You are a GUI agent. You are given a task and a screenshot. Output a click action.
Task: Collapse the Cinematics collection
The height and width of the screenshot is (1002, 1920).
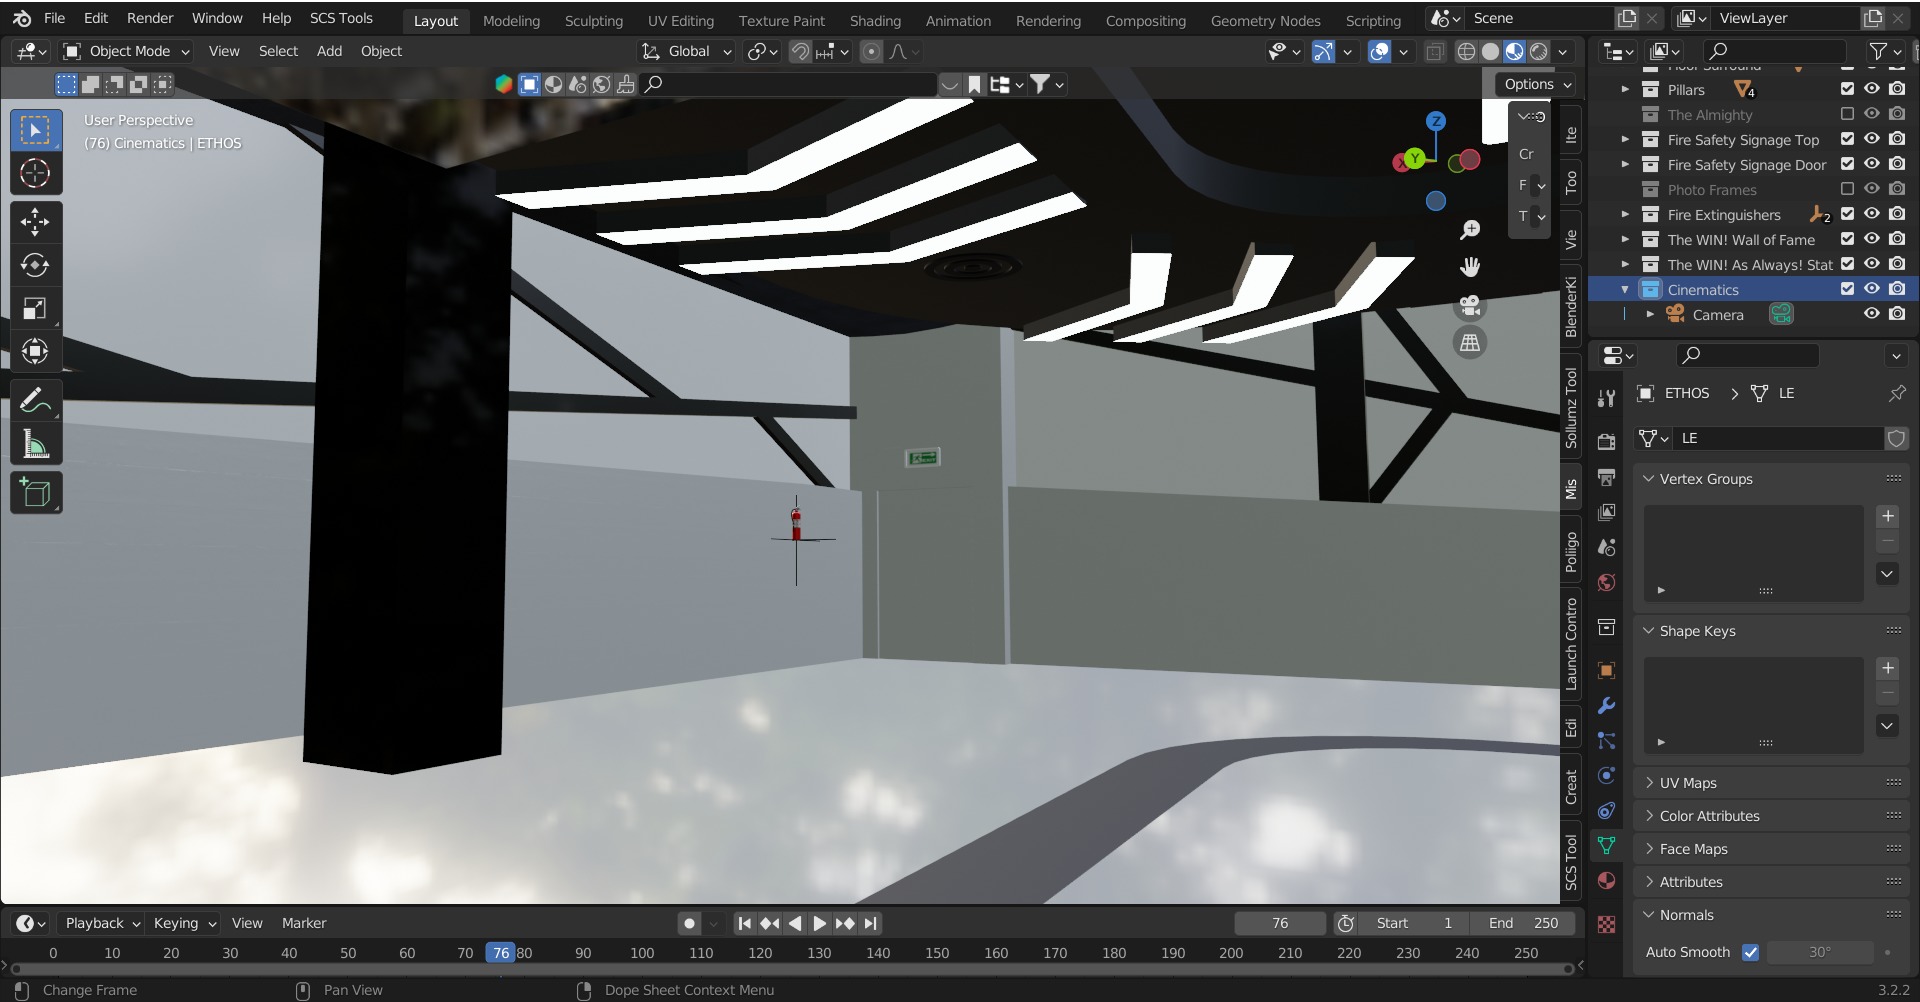click(x=1625, y=289)
